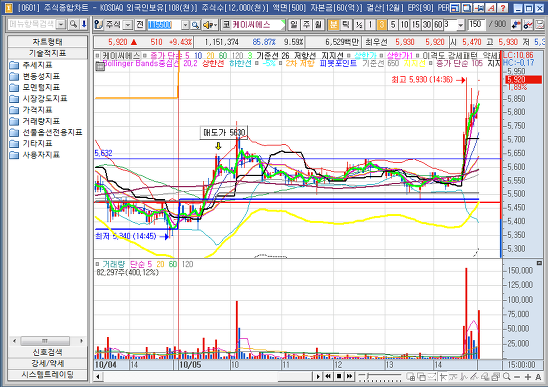The width and height of the screenshot is (548, 387).
Task: Open the 신호검색 panel tab
Action: (x=48, y=352)
